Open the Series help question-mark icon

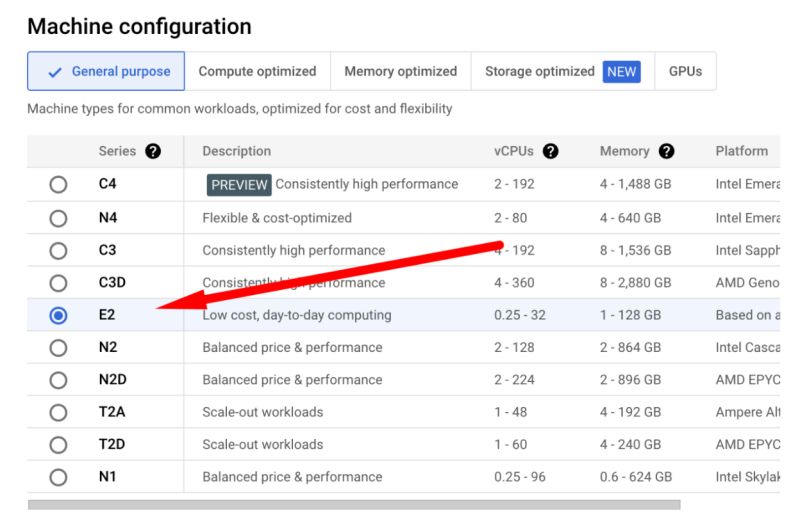tap(153, 151)
